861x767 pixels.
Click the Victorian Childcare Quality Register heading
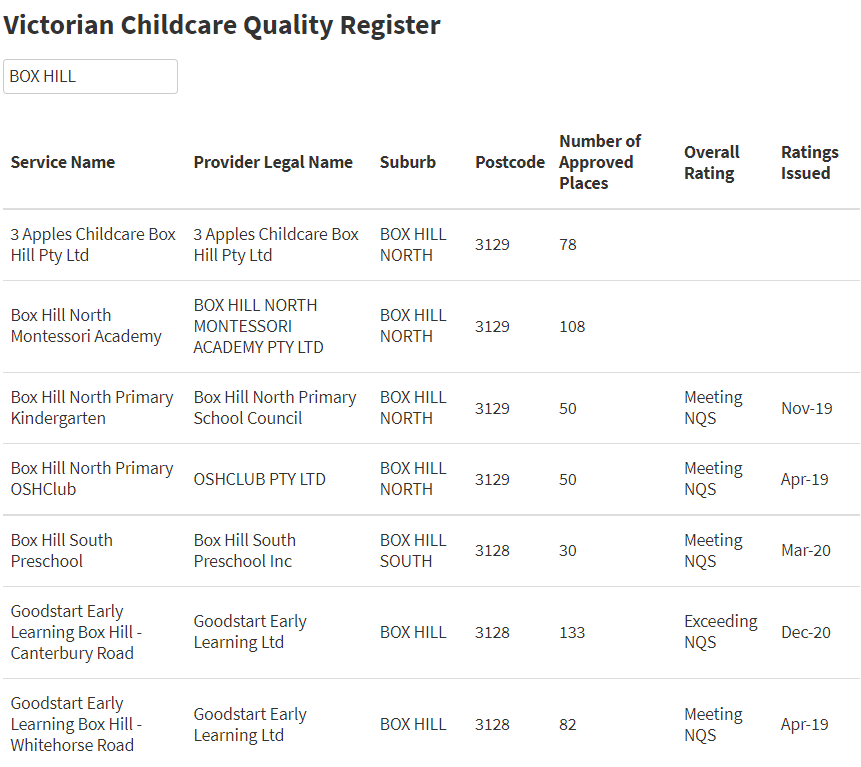[x=222, y=25]
